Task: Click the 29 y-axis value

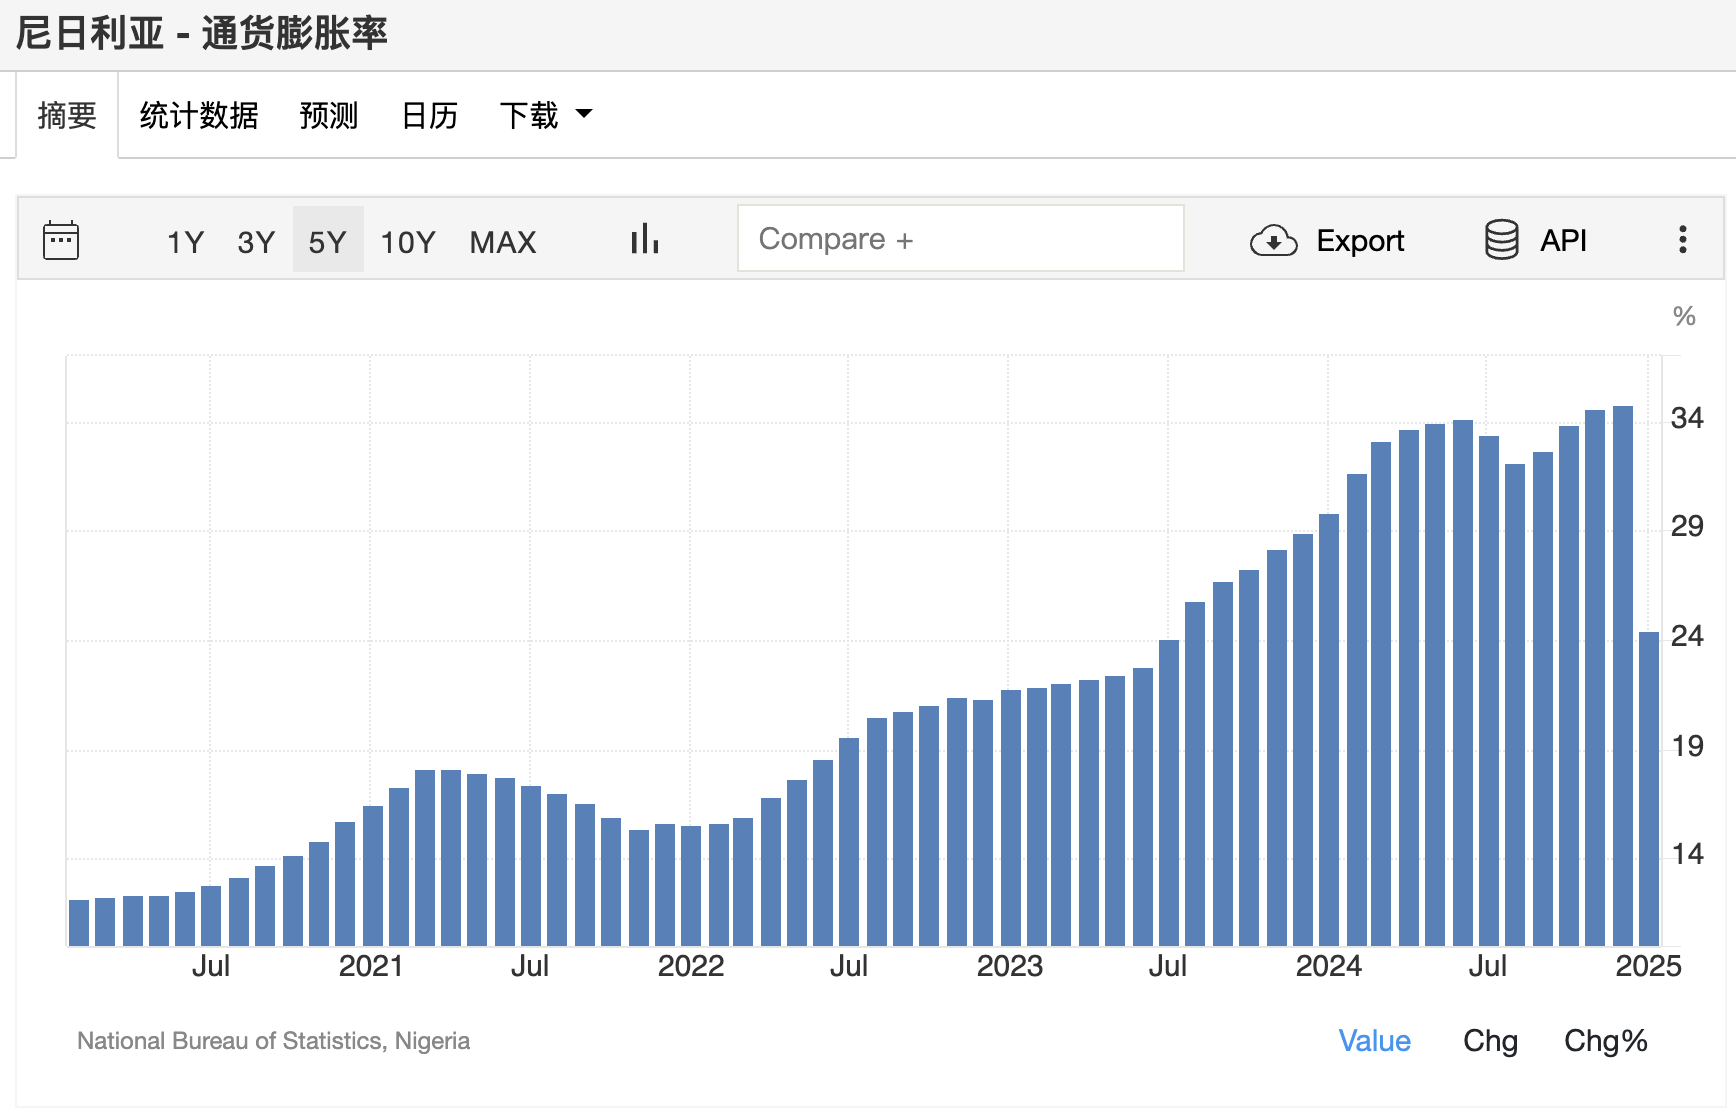Action: coord(1687,526)
